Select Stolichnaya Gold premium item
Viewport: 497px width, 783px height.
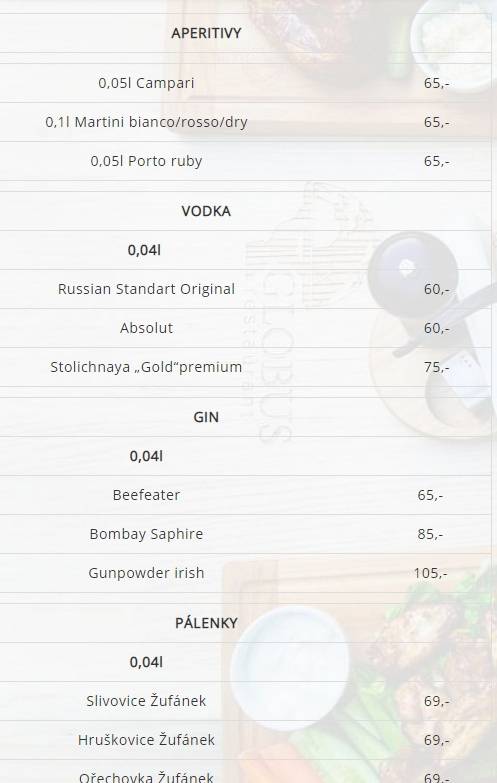click(x=146, y=367)
